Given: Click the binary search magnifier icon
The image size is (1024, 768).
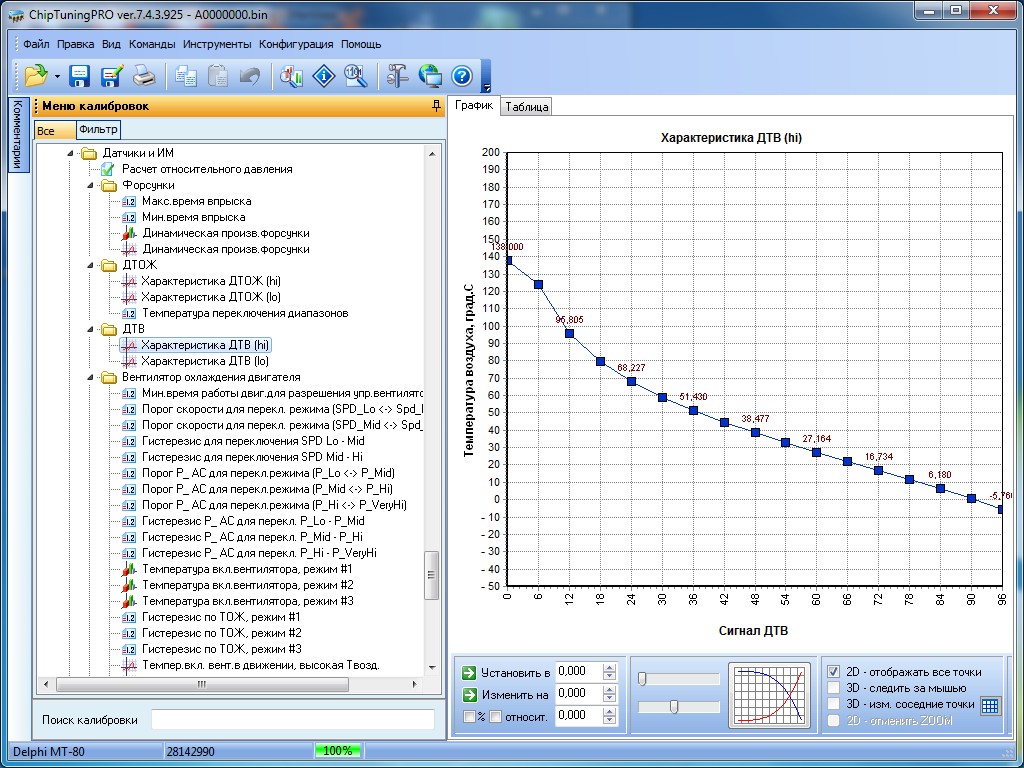Looking at the screenshot, I should [x=354, y=76].
